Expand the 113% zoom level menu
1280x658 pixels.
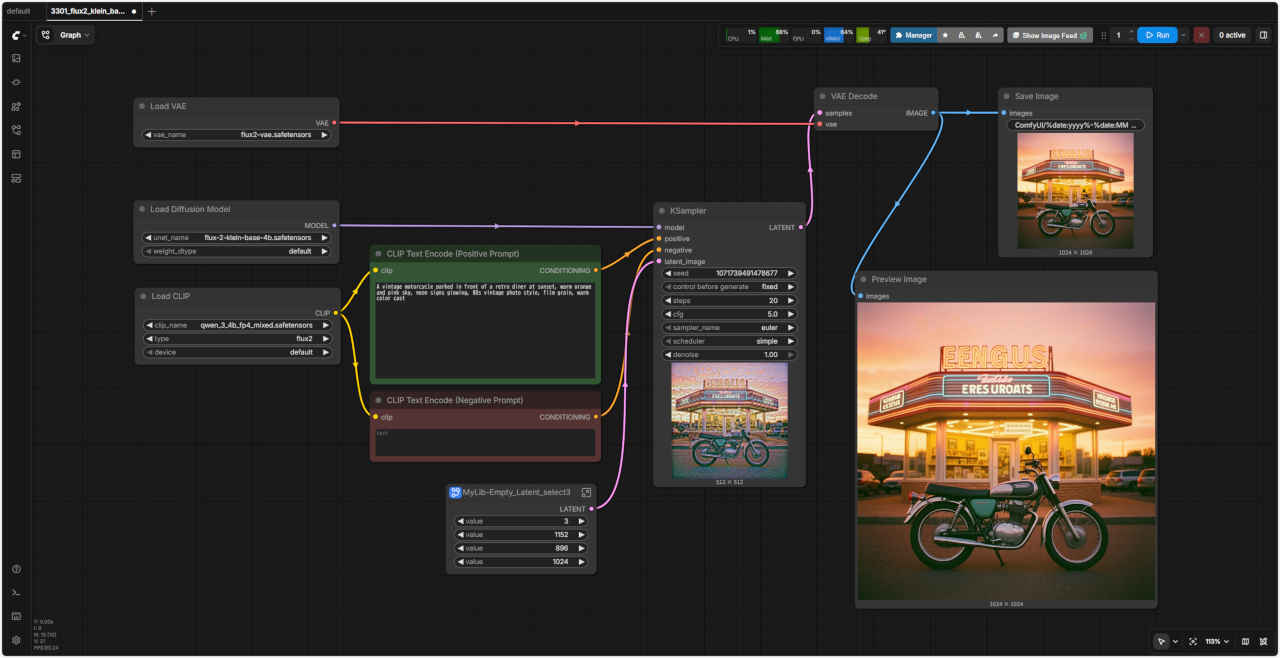tap(1217, 641)
